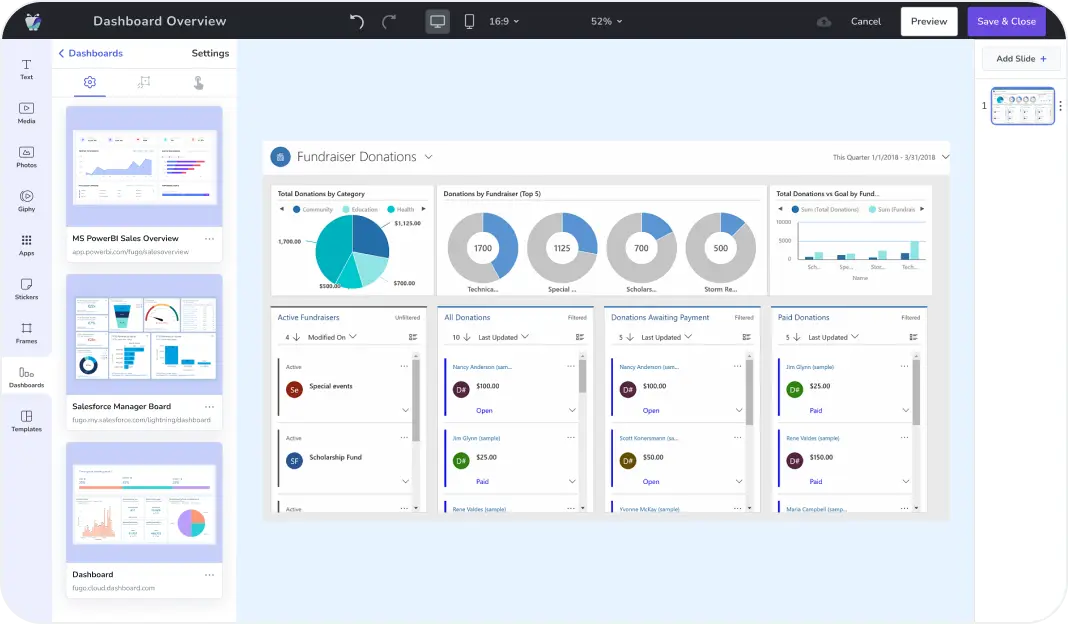
Task: Click Fundraiser Donations round icon
Action: tap(281, 157)
